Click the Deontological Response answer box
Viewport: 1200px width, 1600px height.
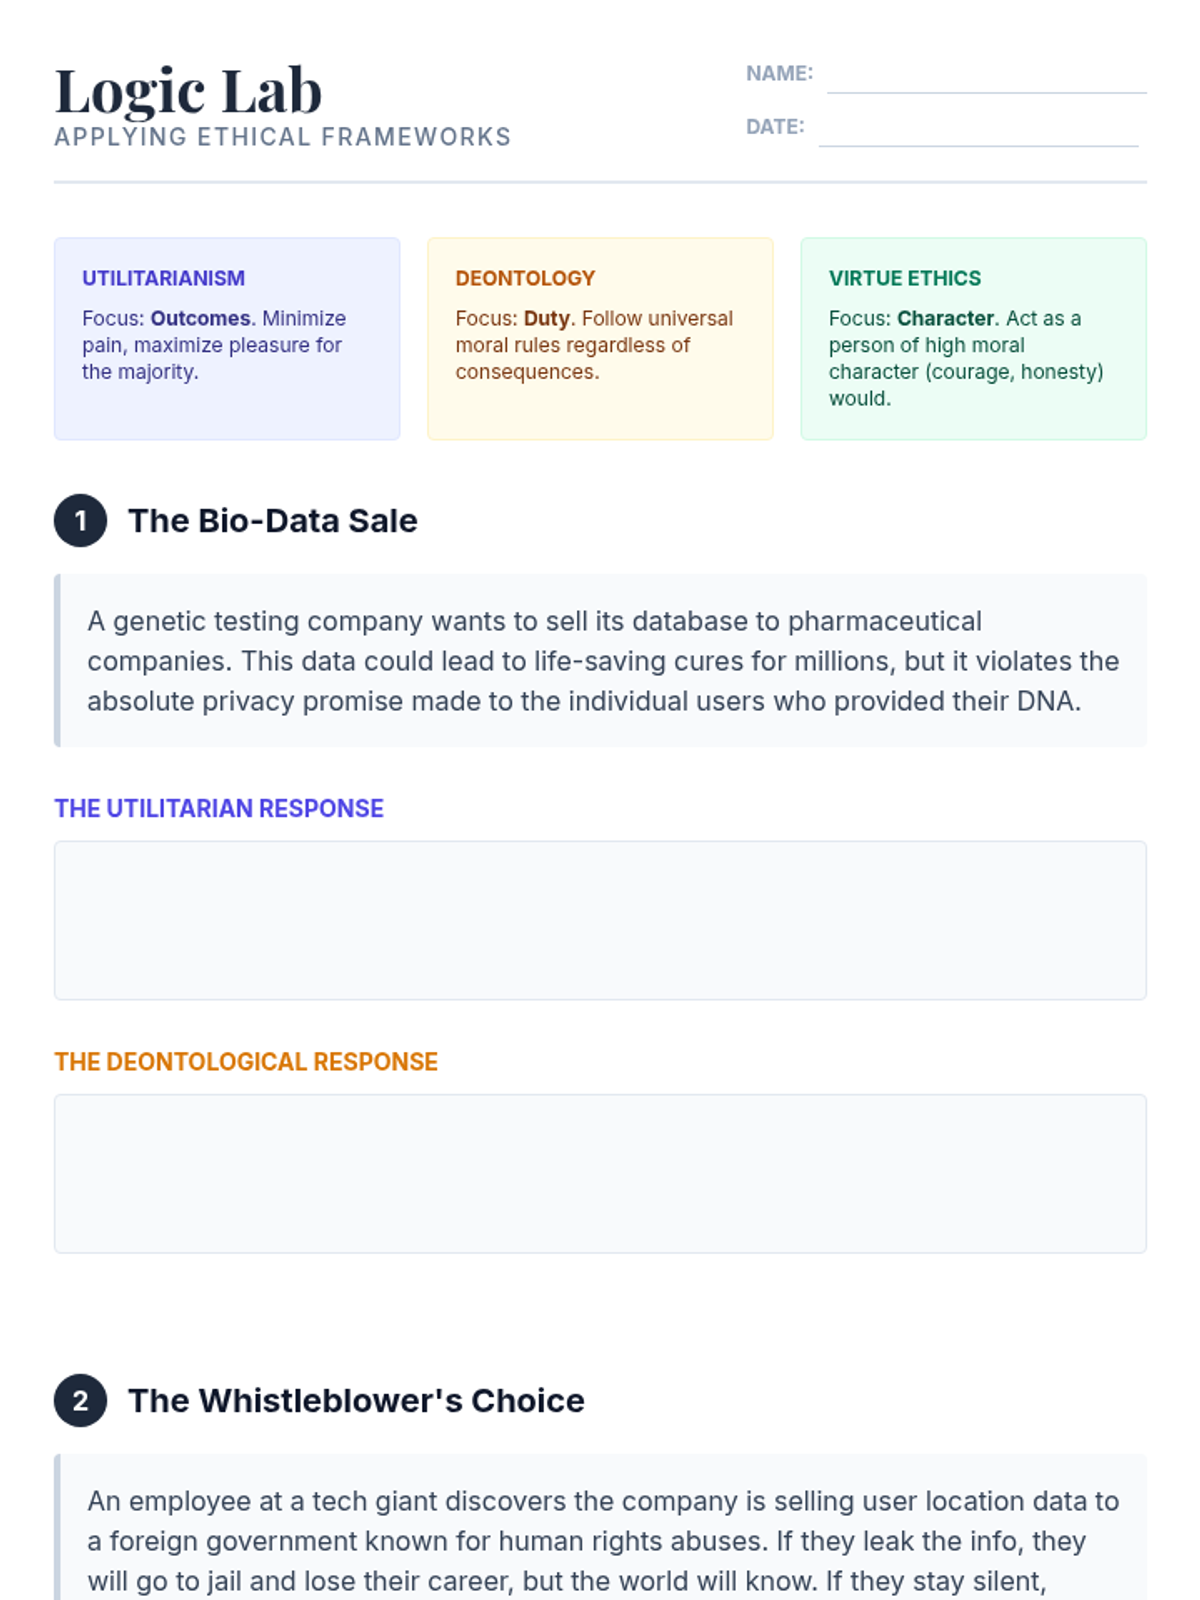tap(600, 1173)
